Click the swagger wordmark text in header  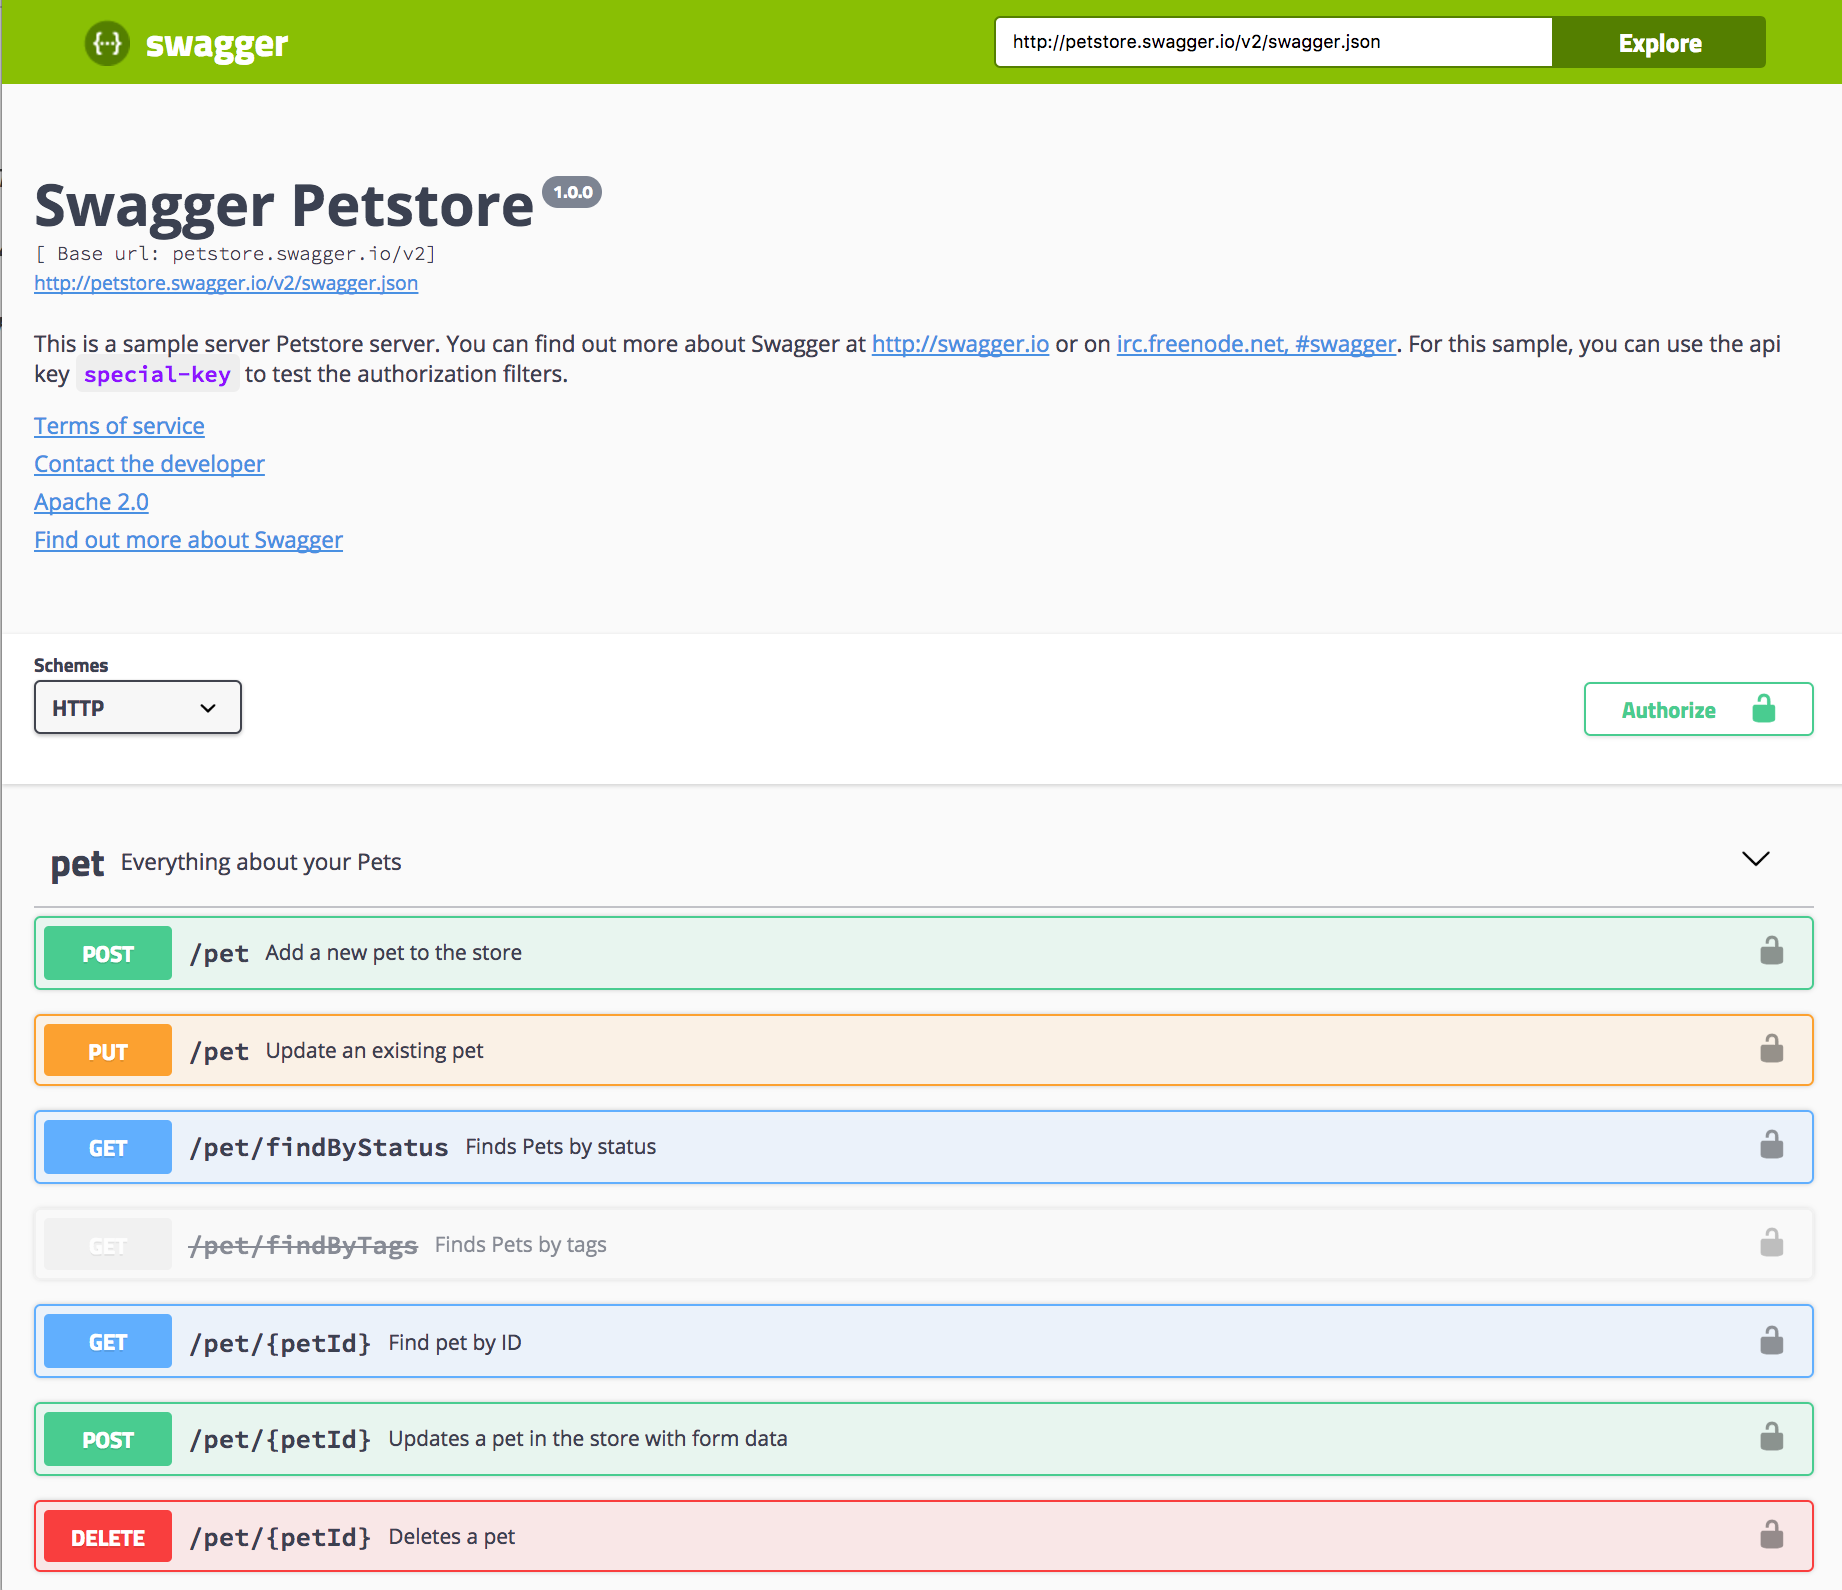point(217,45)
